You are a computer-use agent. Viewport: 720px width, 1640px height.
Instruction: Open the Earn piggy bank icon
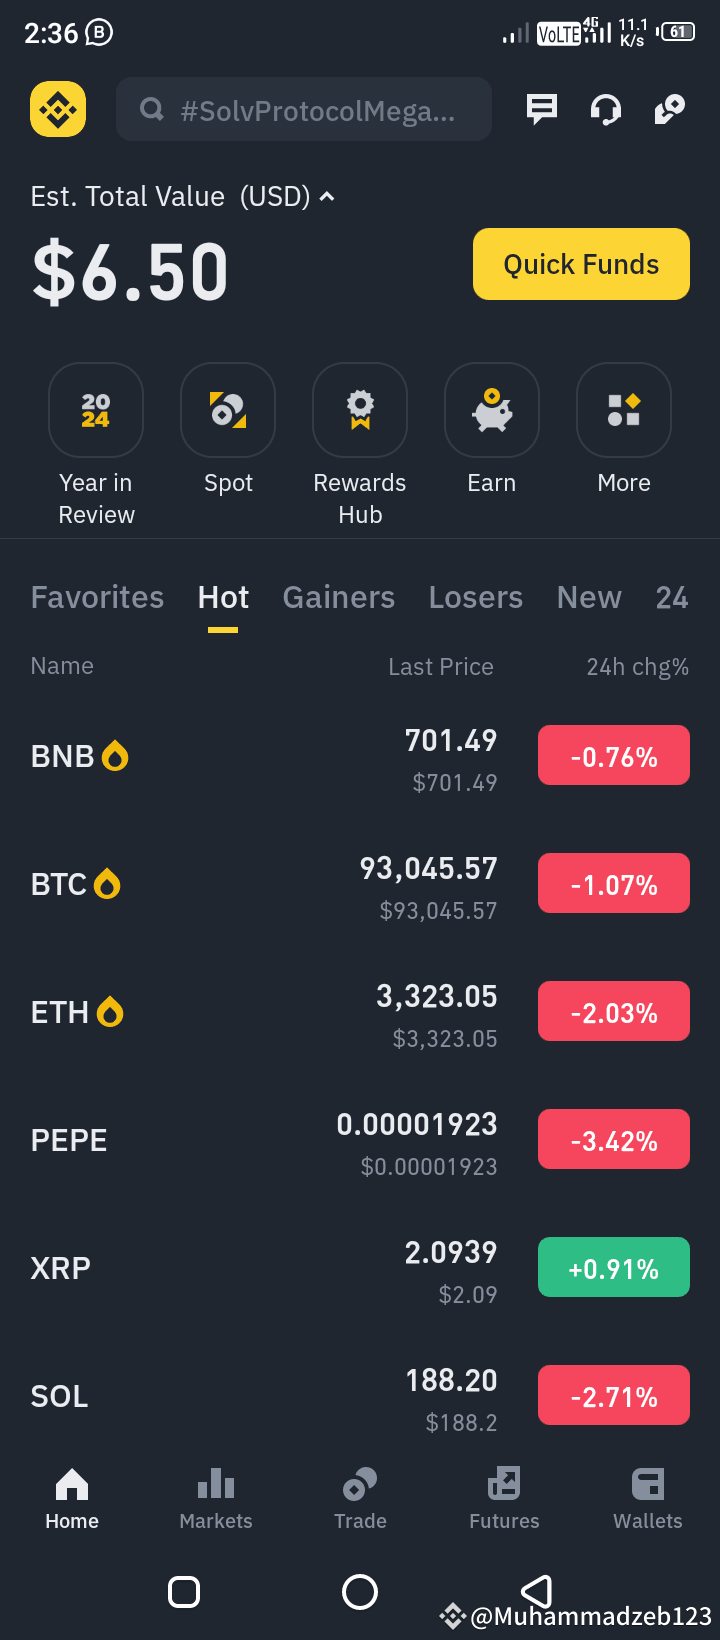click(x=492, y=410)
